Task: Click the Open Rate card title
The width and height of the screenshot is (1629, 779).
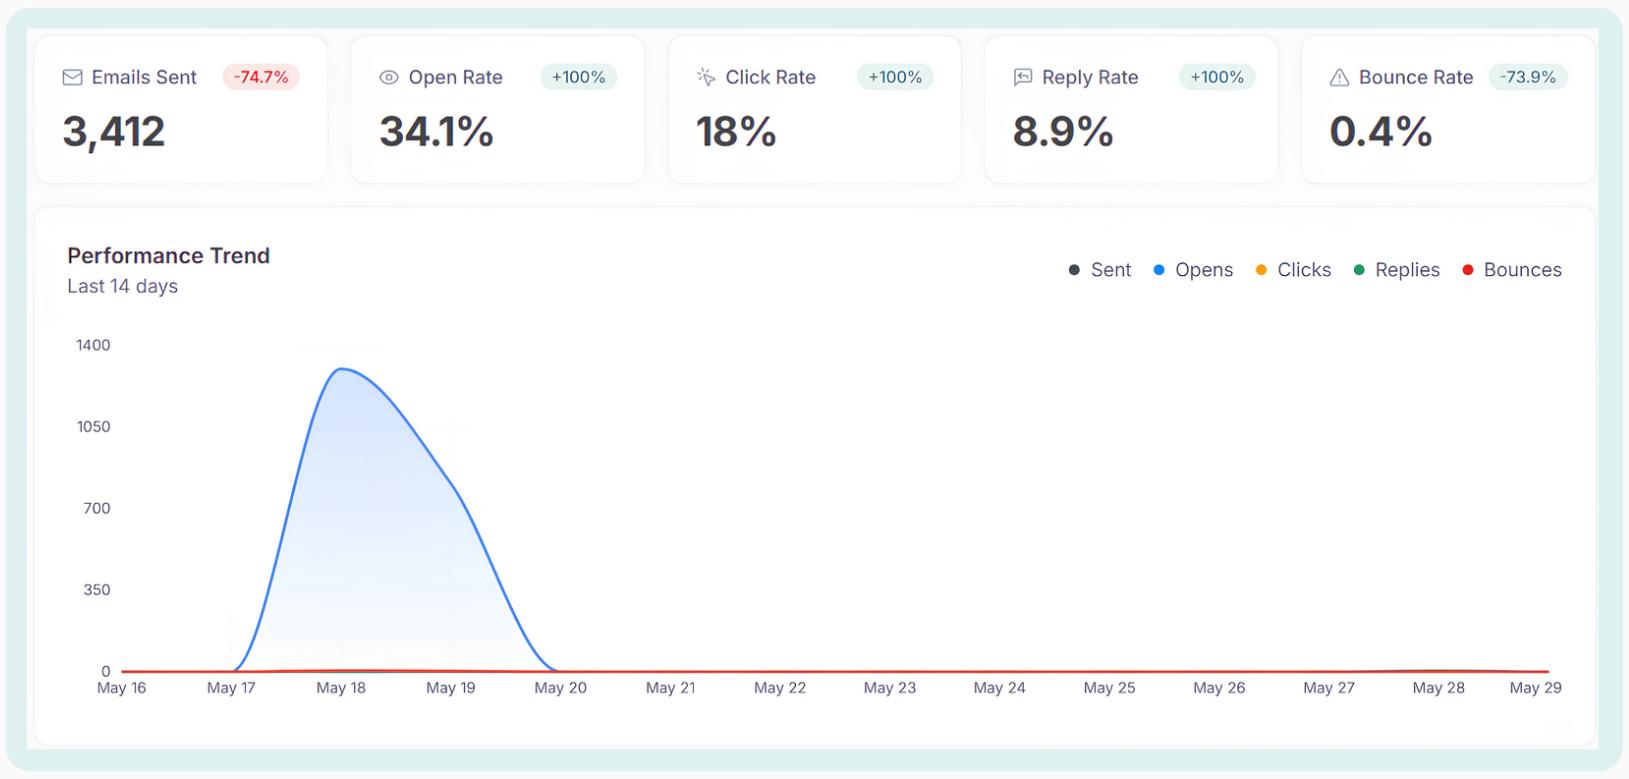Action: pyautogui.click(x=455, y=77)
